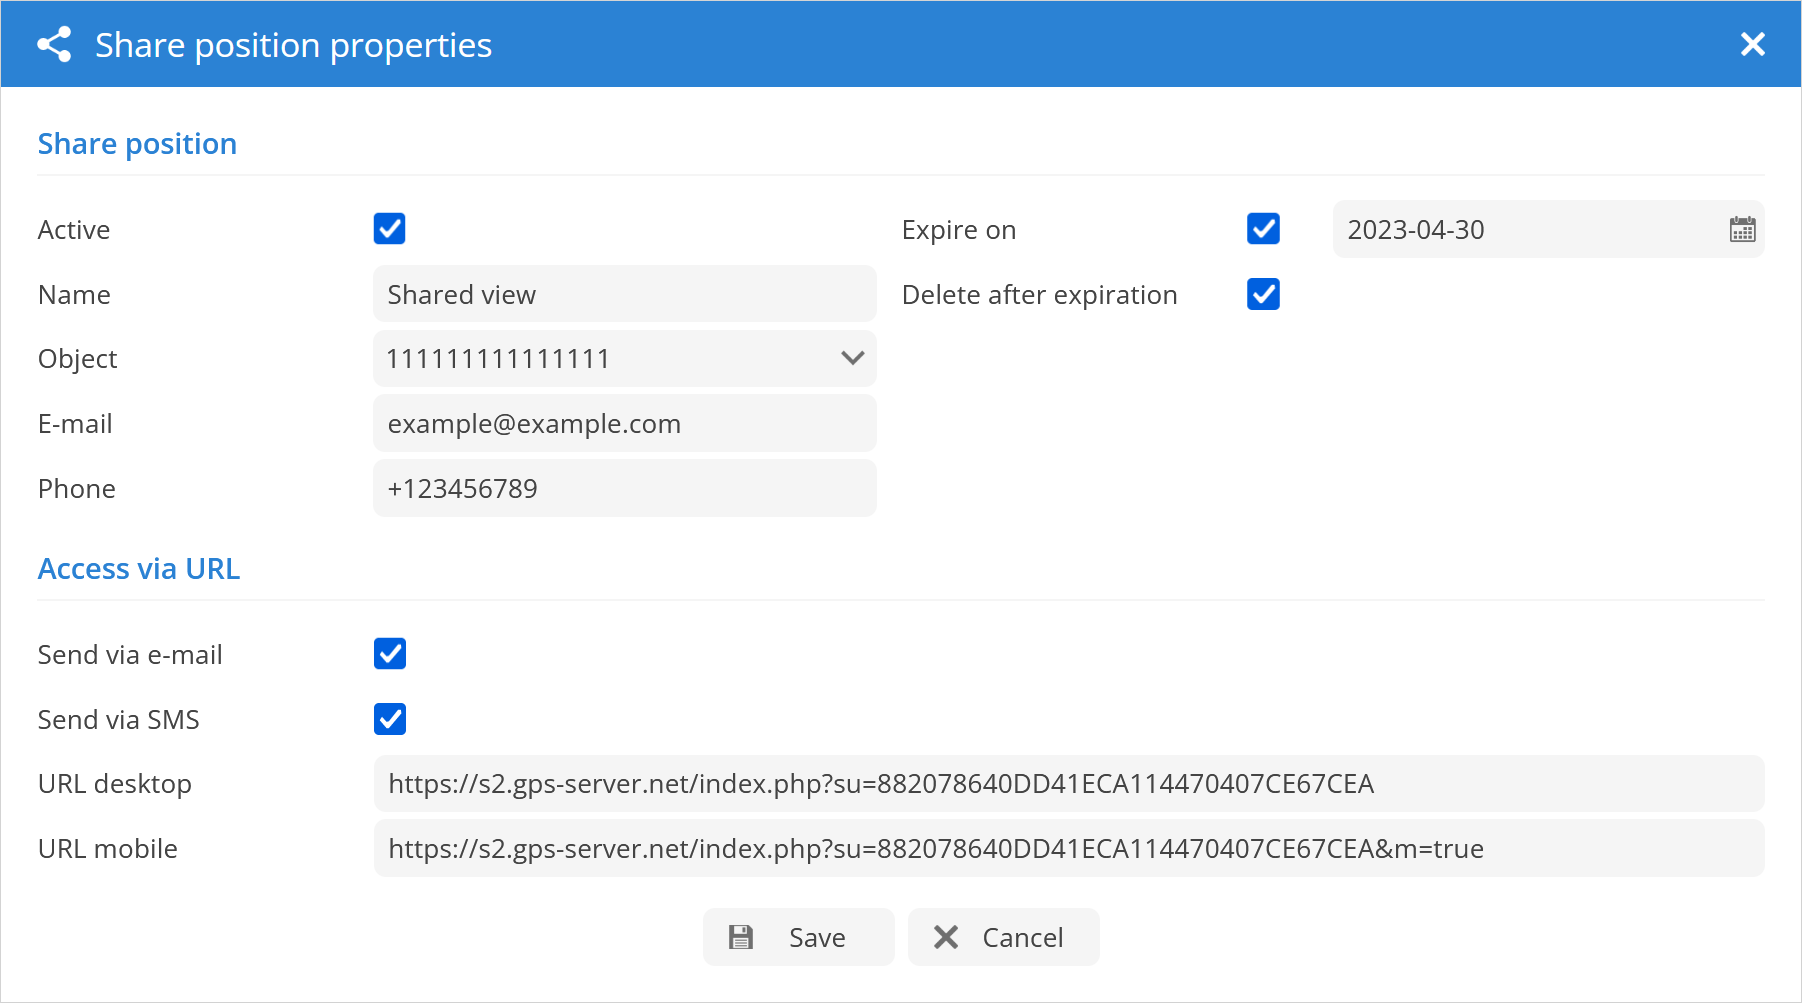Viewport: 1802px width, 1003px height.
Task: Turn off Send via e-mail
Action: coord(390,654)
